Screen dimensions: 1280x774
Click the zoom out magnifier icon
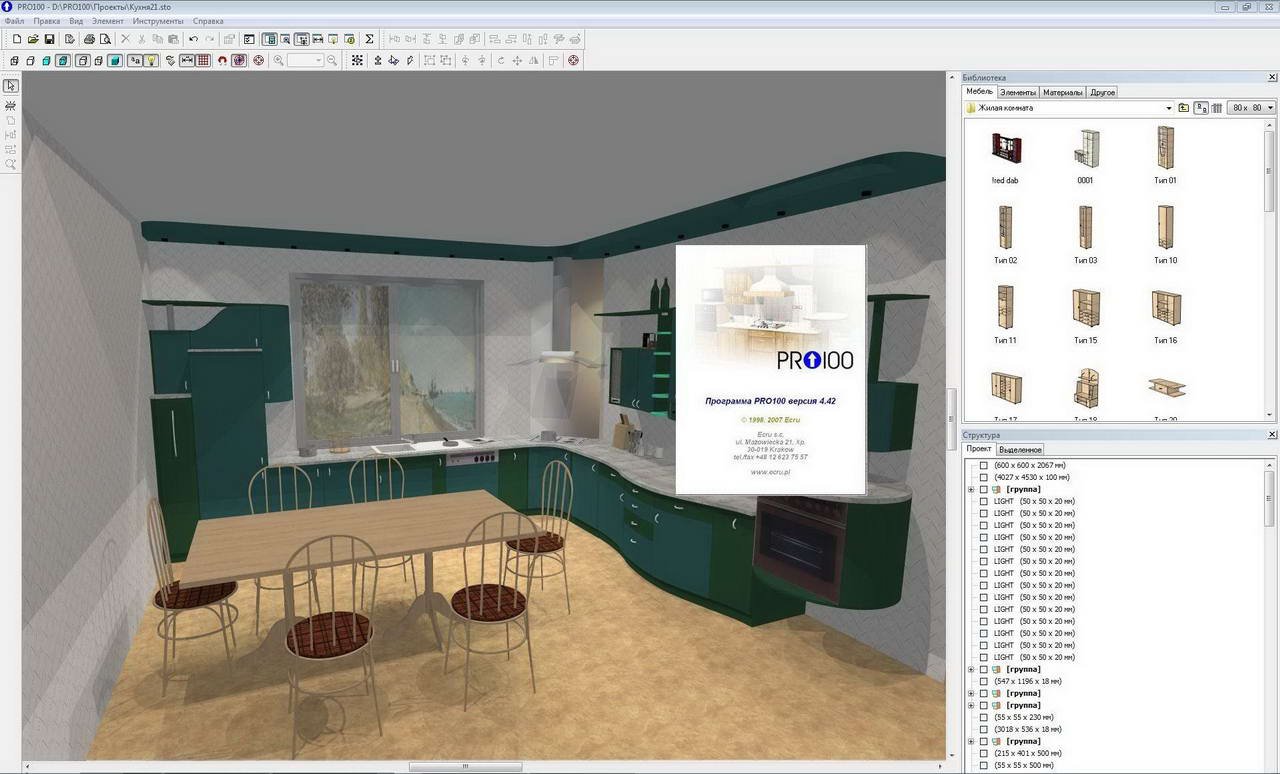click(x=332, y=60)
